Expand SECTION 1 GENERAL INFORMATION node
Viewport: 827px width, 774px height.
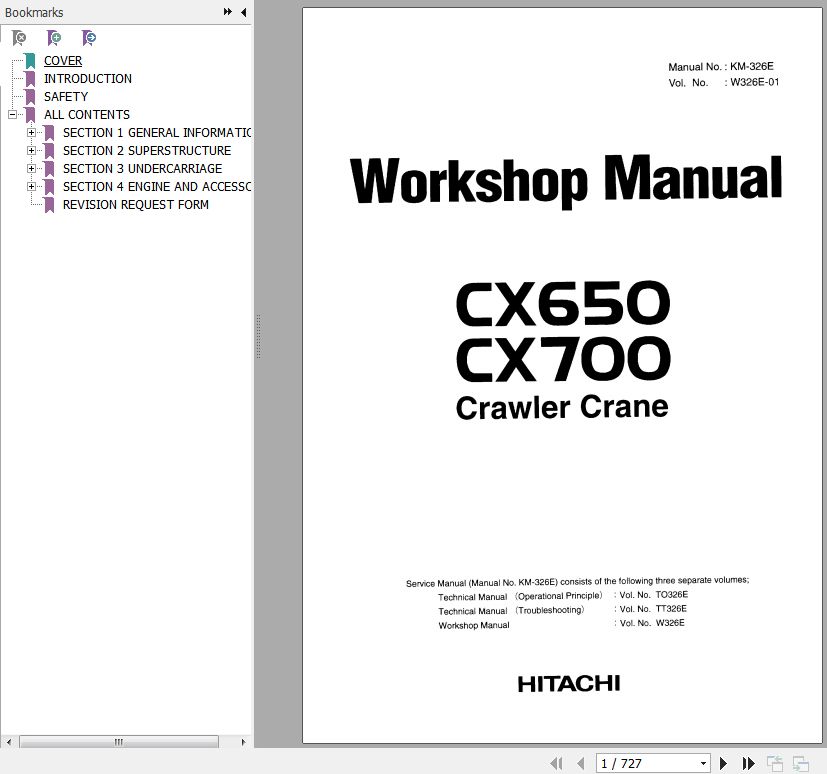[31, 132]
